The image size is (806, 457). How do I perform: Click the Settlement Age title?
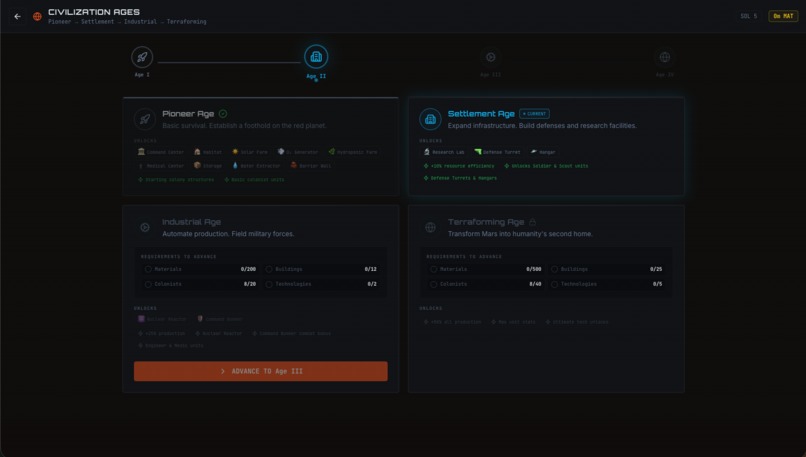tap(481, 114)
